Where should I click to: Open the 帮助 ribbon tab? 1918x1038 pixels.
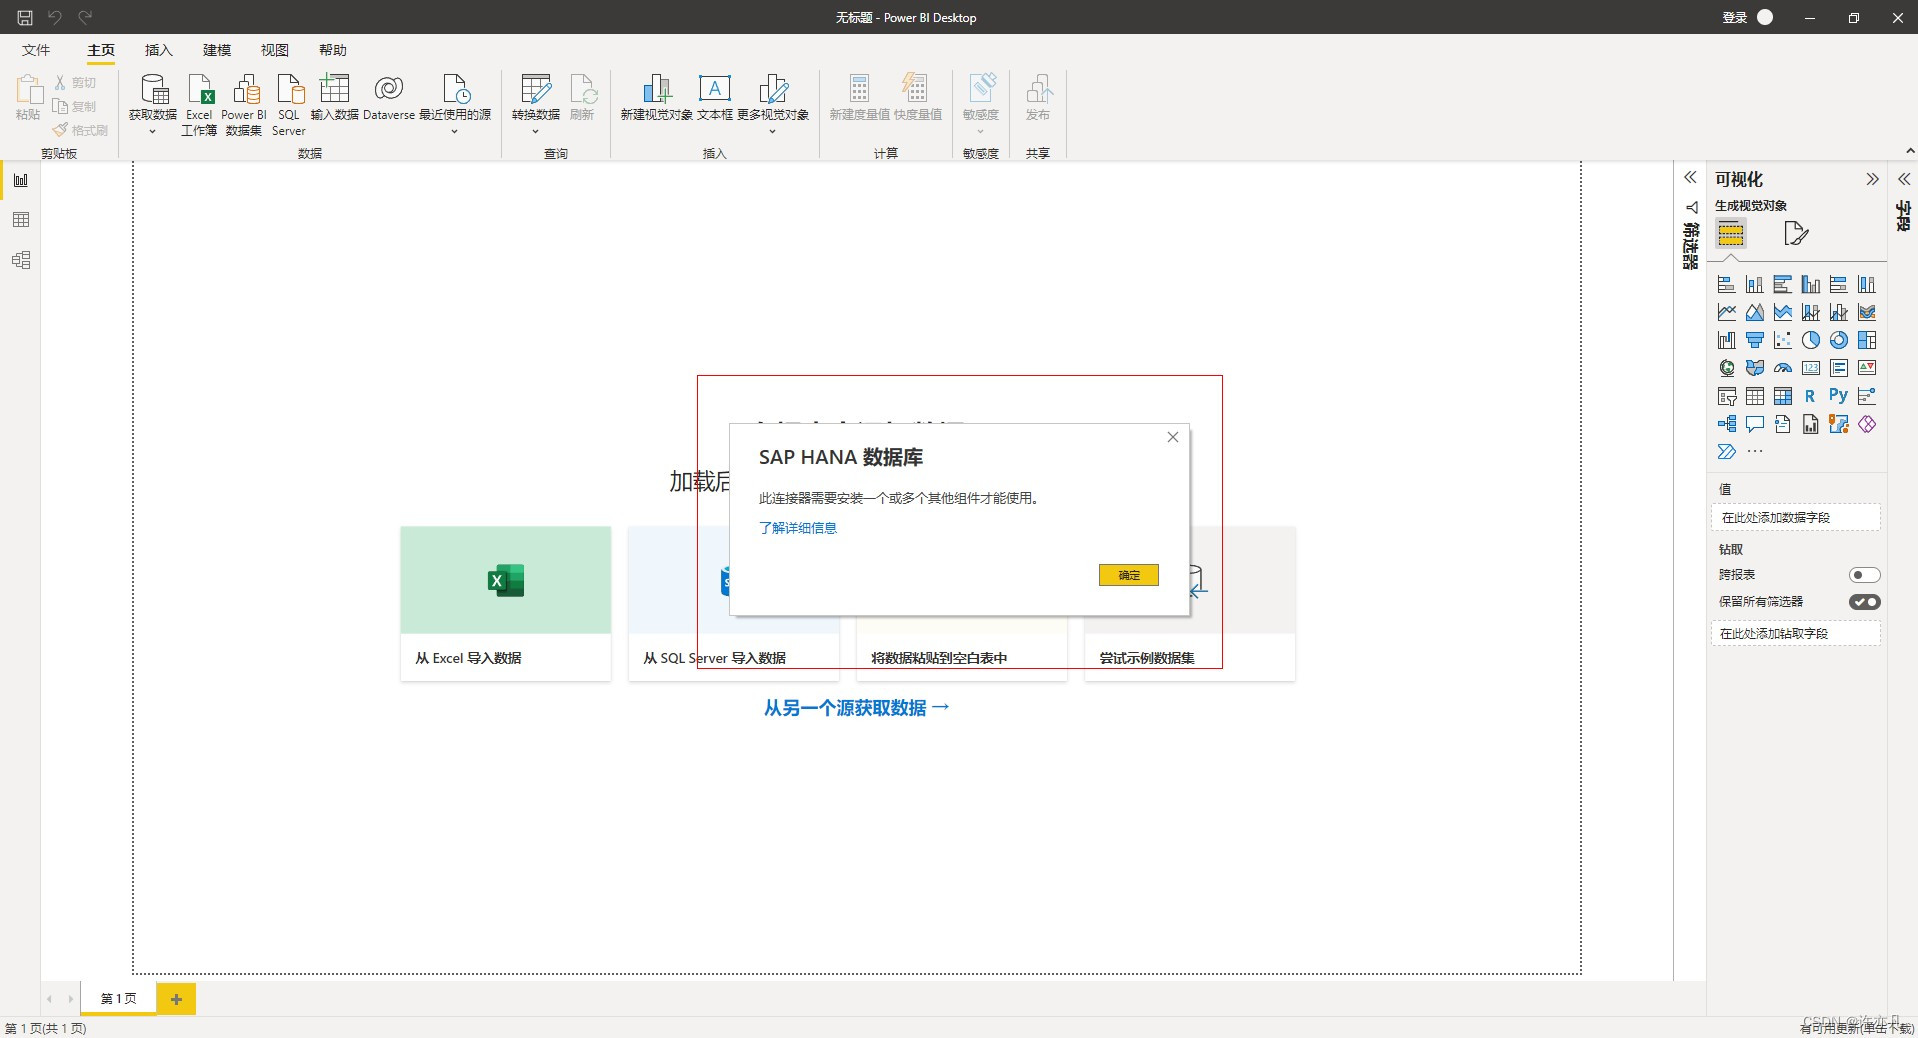point(333,50)
